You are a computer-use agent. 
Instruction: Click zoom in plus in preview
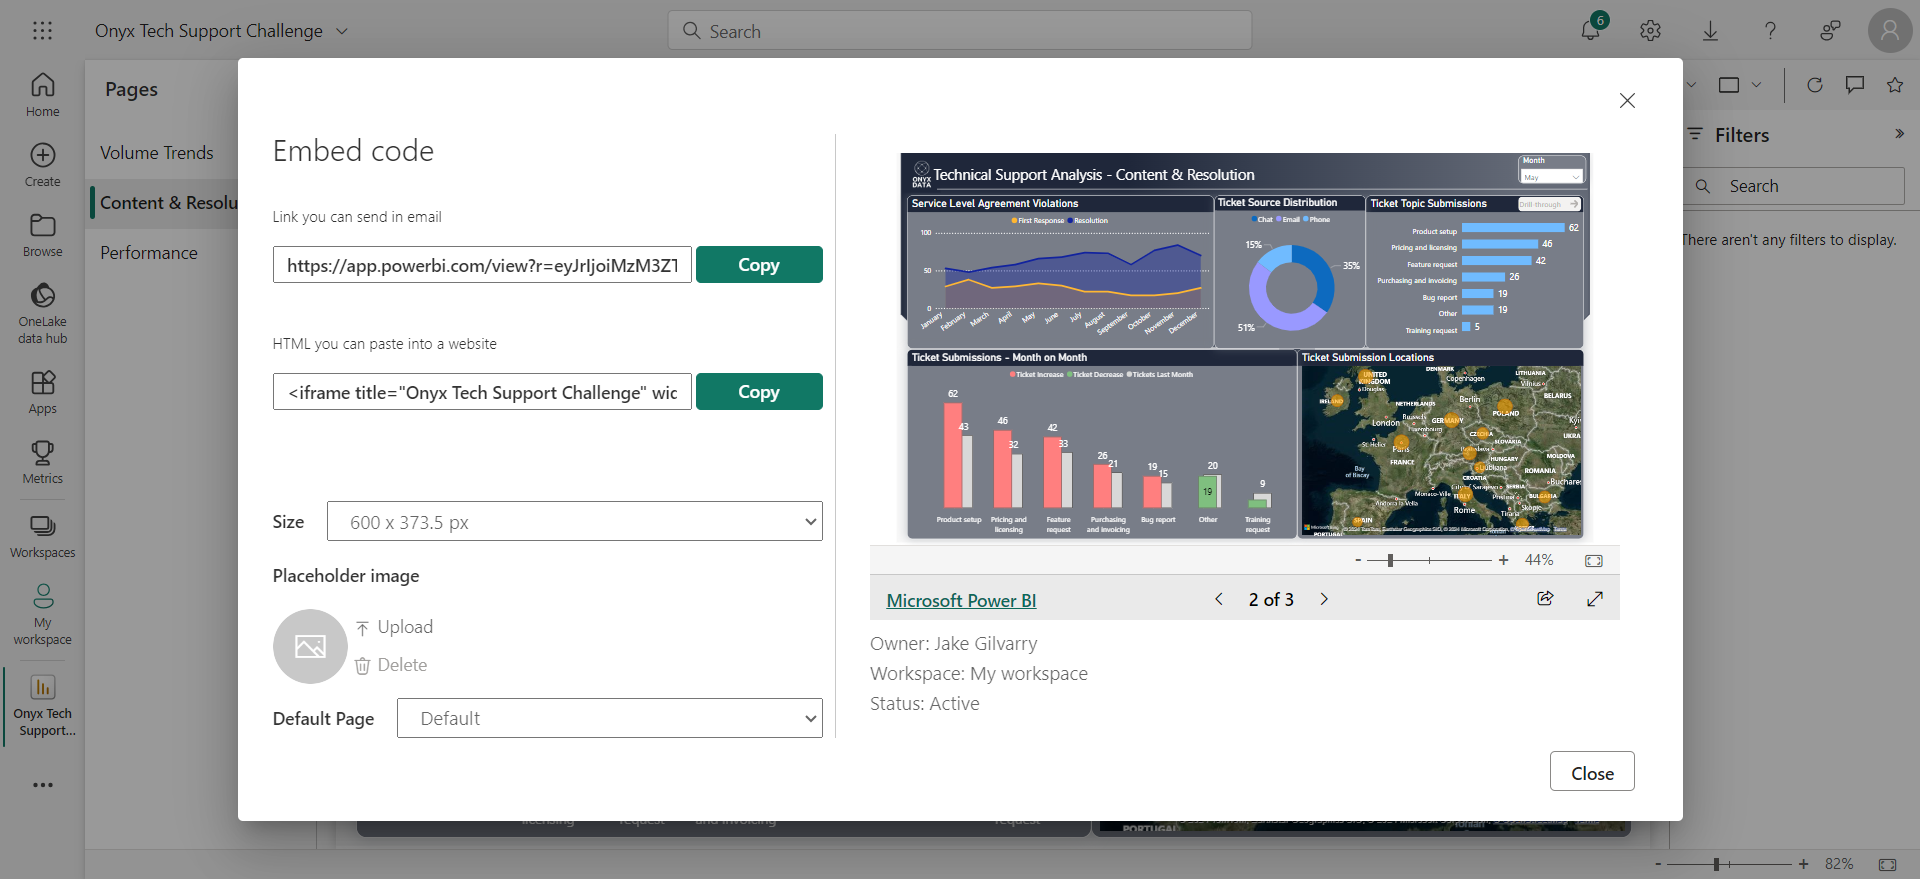(x=1503, y=560)
